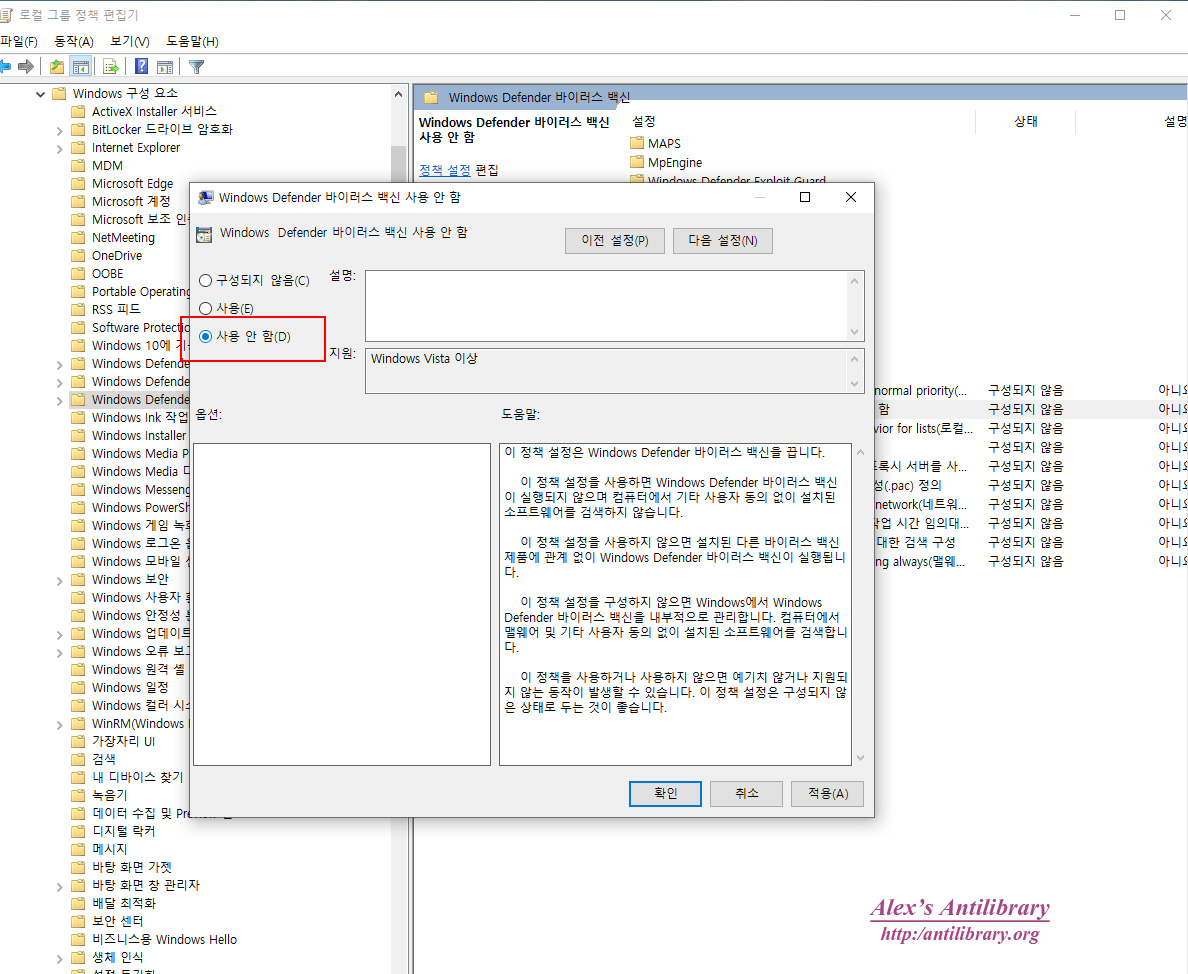Image resolution: width=1188 pixels, height=974 pixels.
Task: Open Help via blue question-mark icon
Action: 142,67
